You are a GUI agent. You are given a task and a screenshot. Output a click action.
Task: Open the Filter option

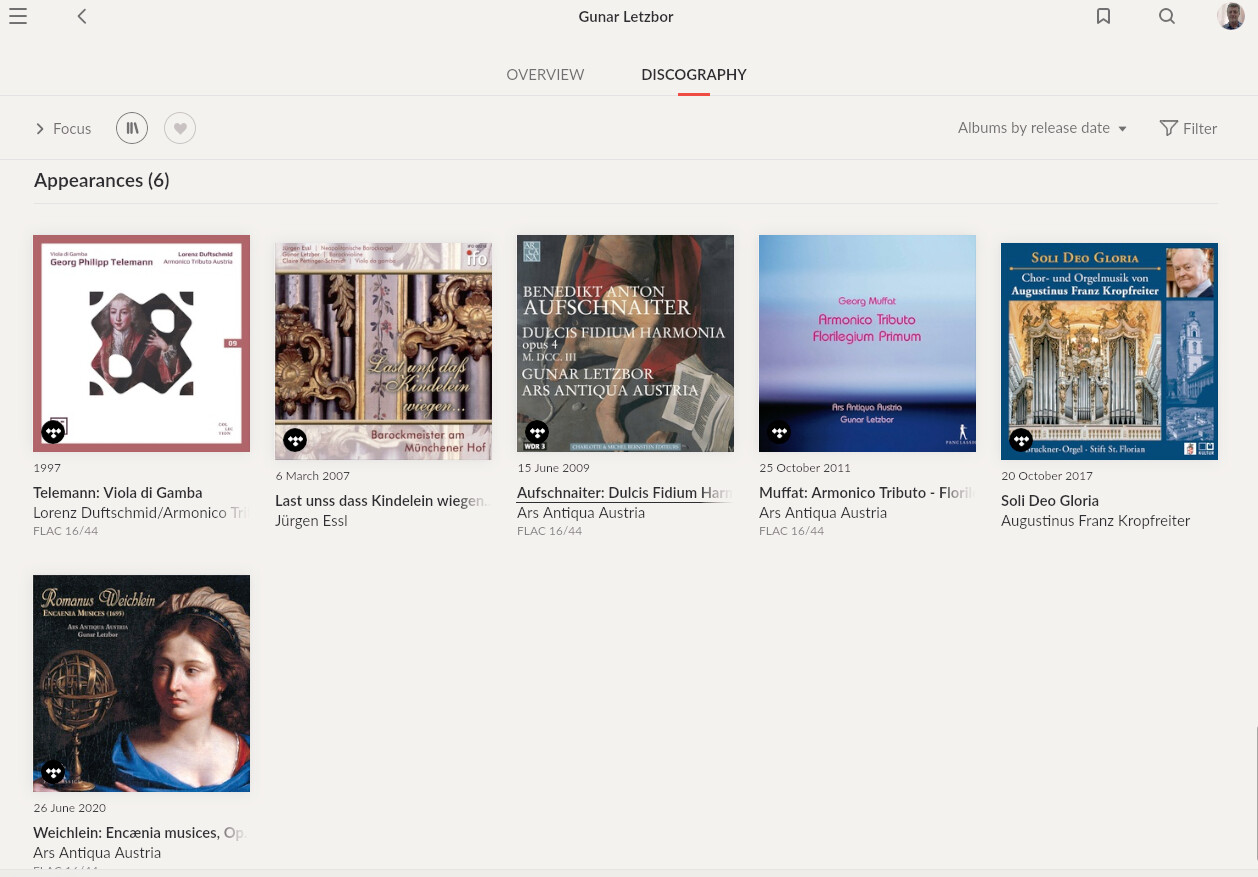point(1188,128)
